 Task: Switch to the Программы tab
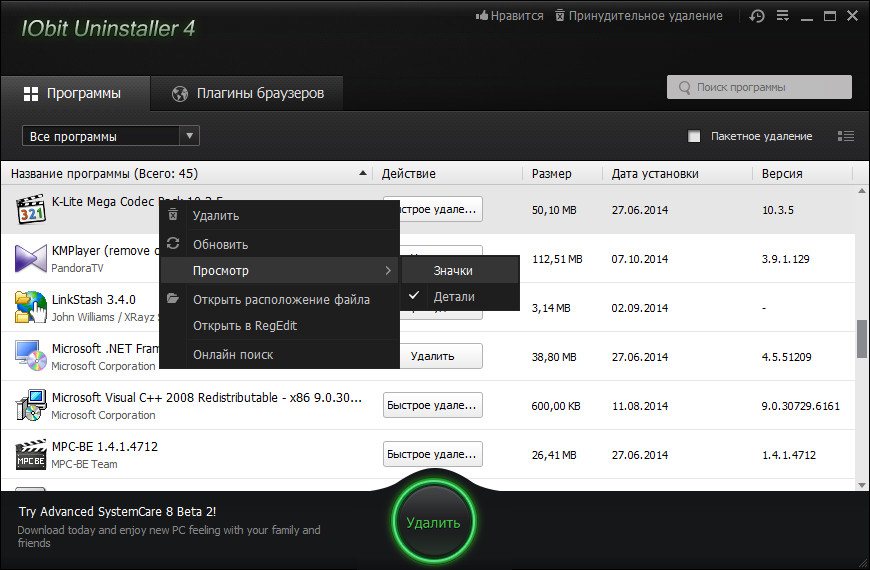point(73,93)
